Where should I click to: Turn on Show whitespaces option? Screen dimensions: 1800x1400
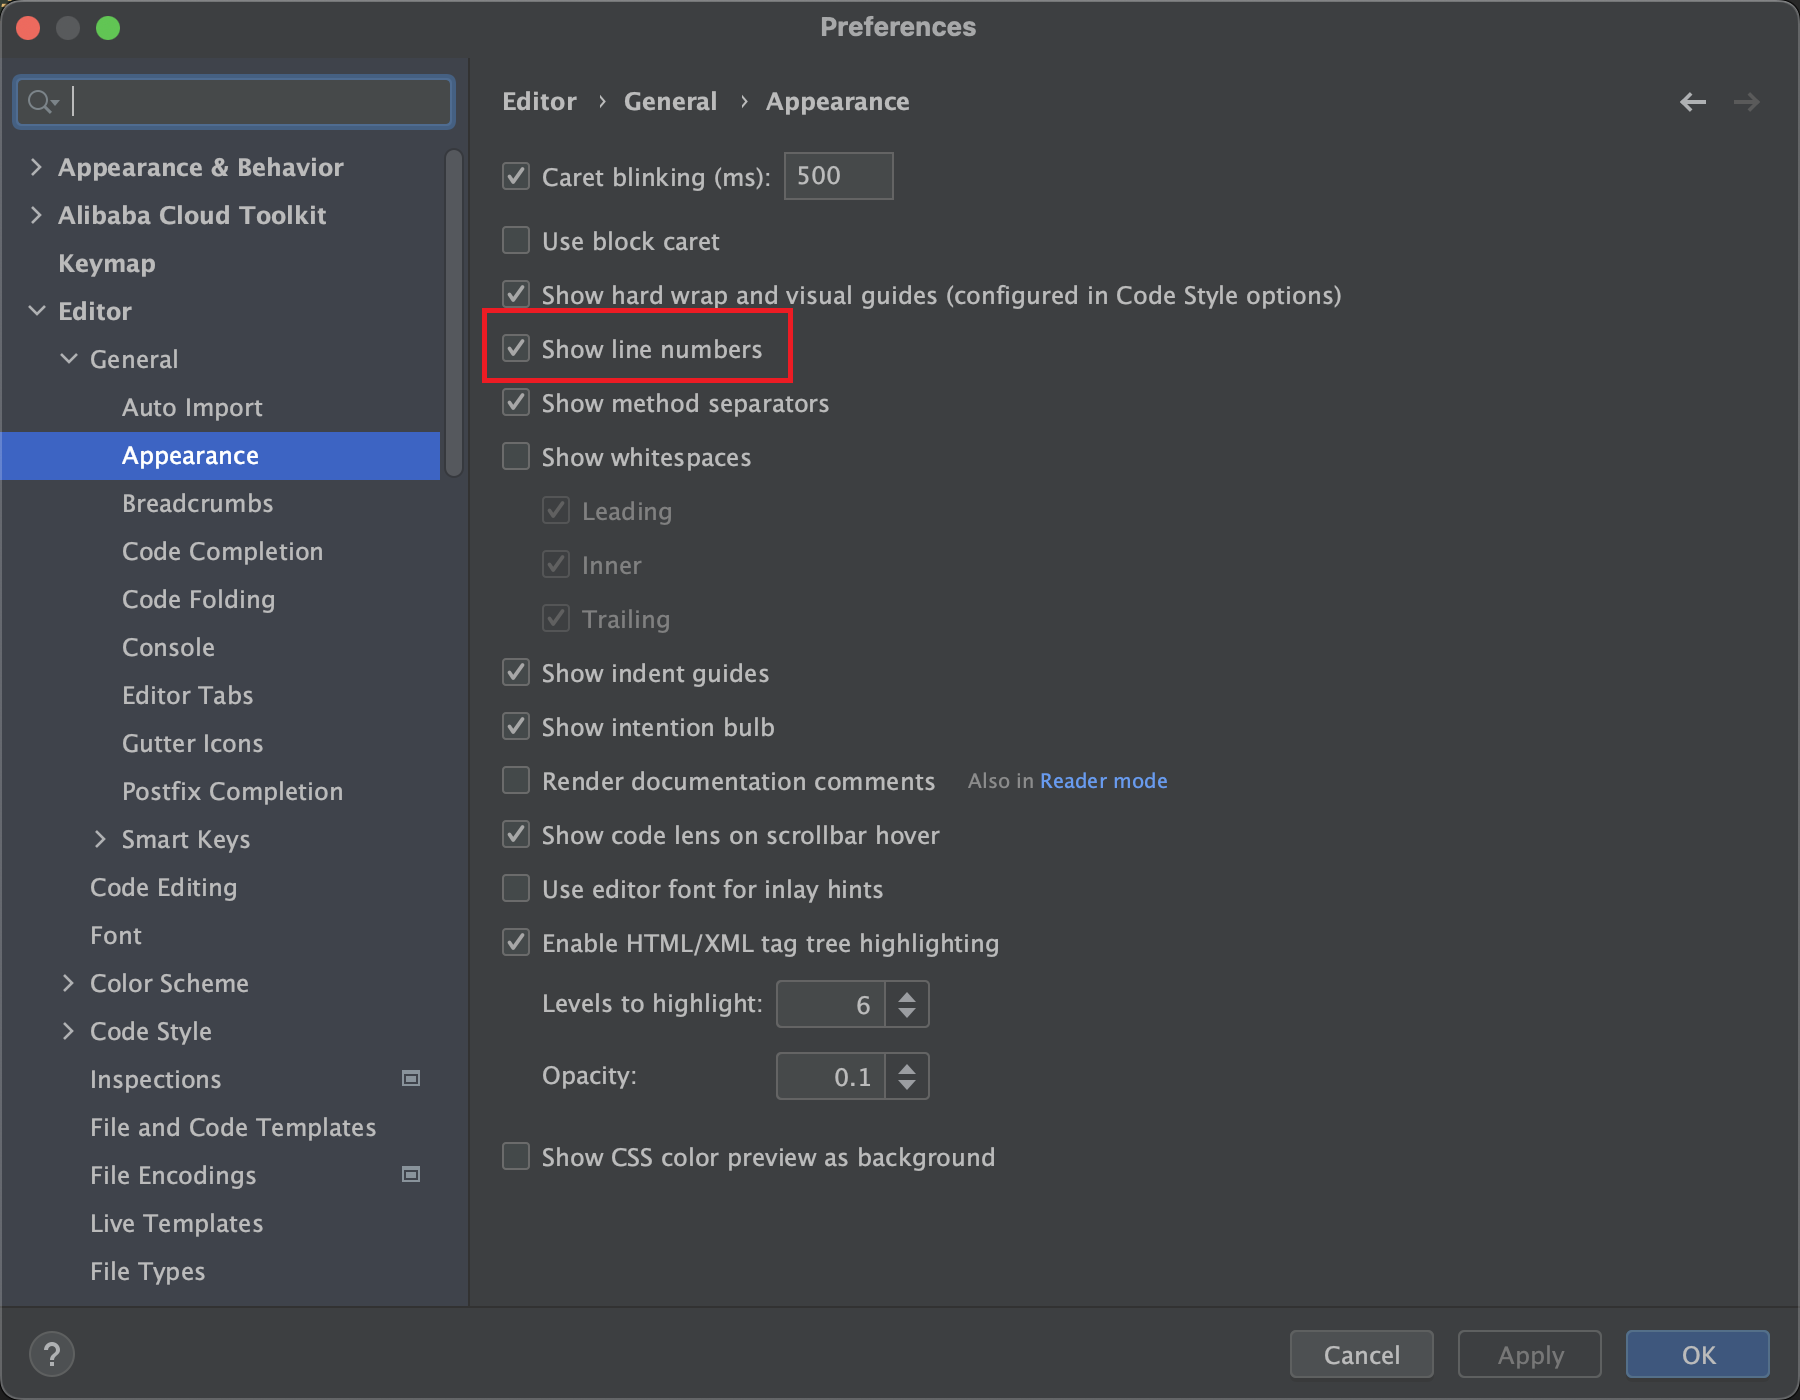click(516, 456)
